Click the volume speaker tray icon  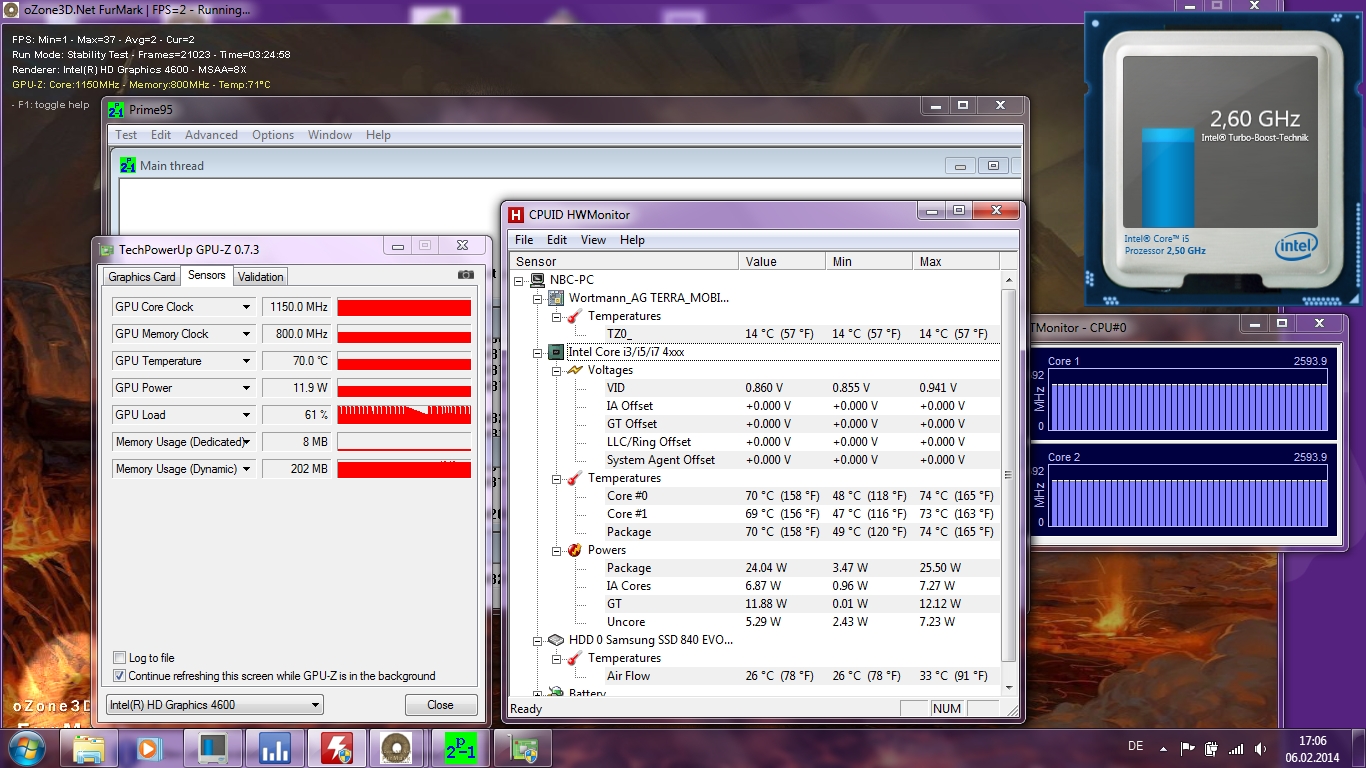click(x=1260, y=748)
